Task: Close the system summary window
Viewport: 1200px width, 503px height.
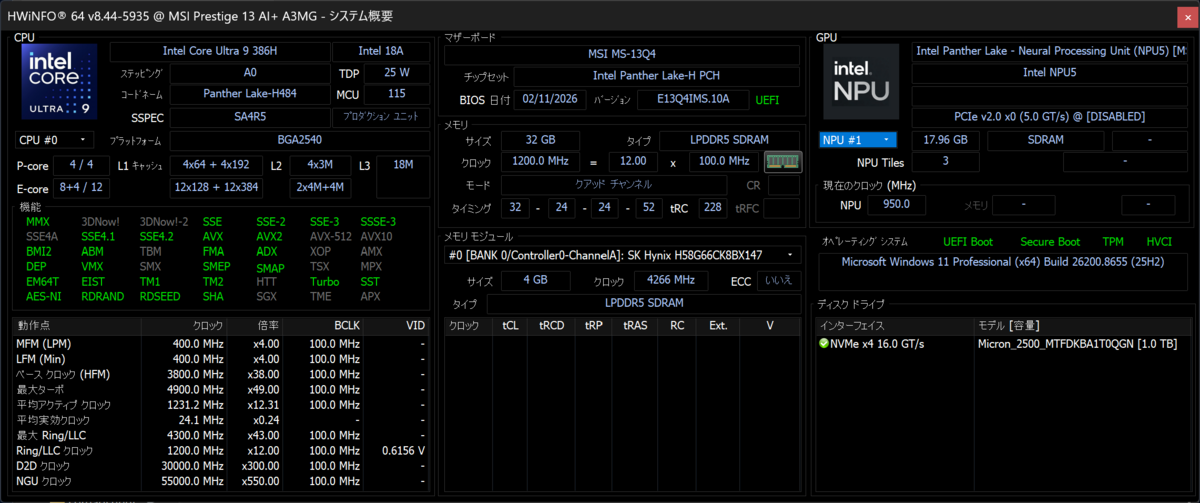Action: 1187,16
